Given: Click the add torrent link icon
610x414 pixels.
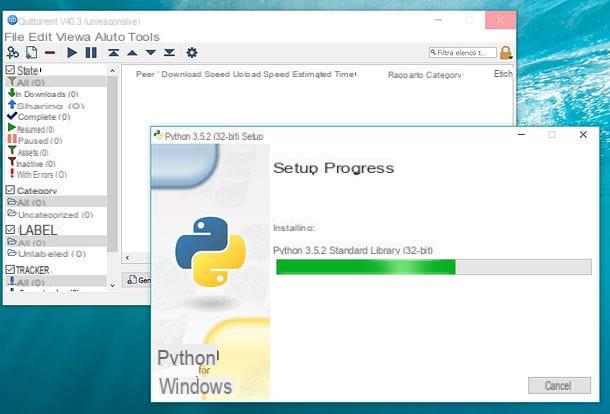Looking at the screenshot, I should point(13,53).
